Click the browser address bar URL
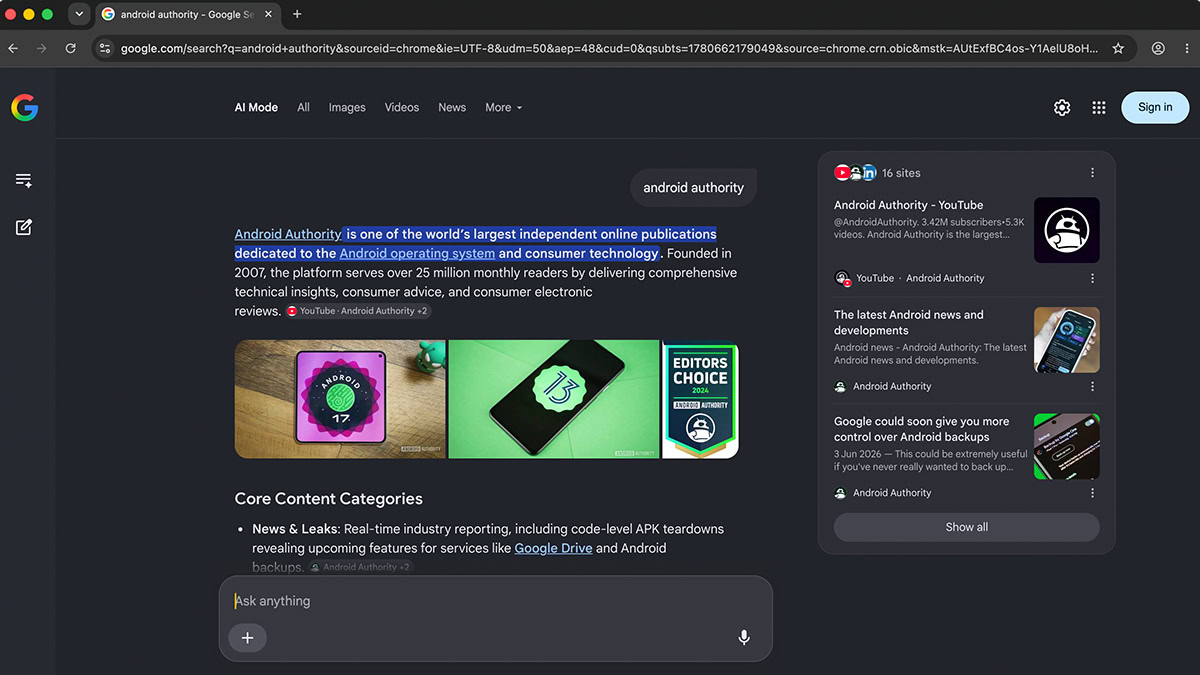Image resolution: width=1200 pixels, height=675 pixels. point(608,48)
